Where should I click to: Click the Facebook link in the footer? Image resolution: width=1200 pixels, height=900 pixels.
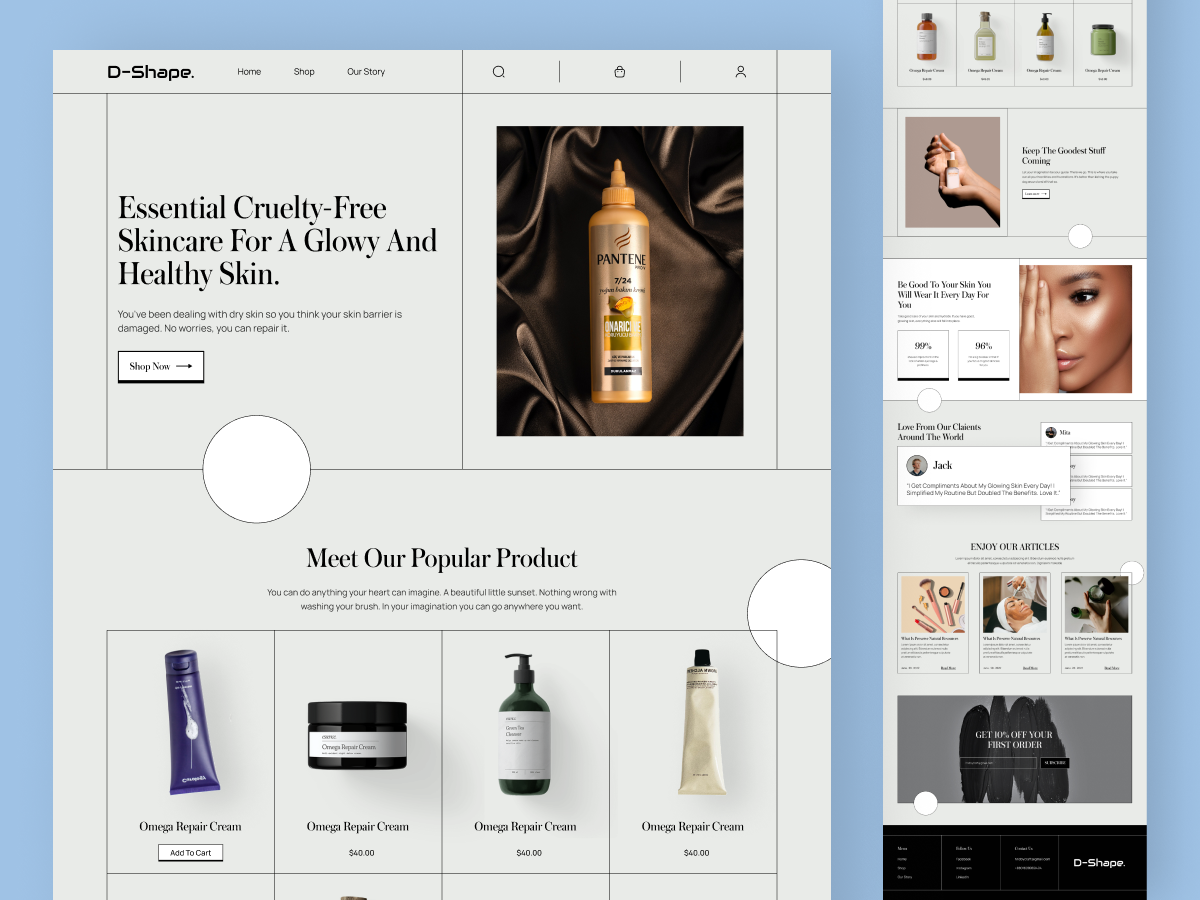pos(963,859)
